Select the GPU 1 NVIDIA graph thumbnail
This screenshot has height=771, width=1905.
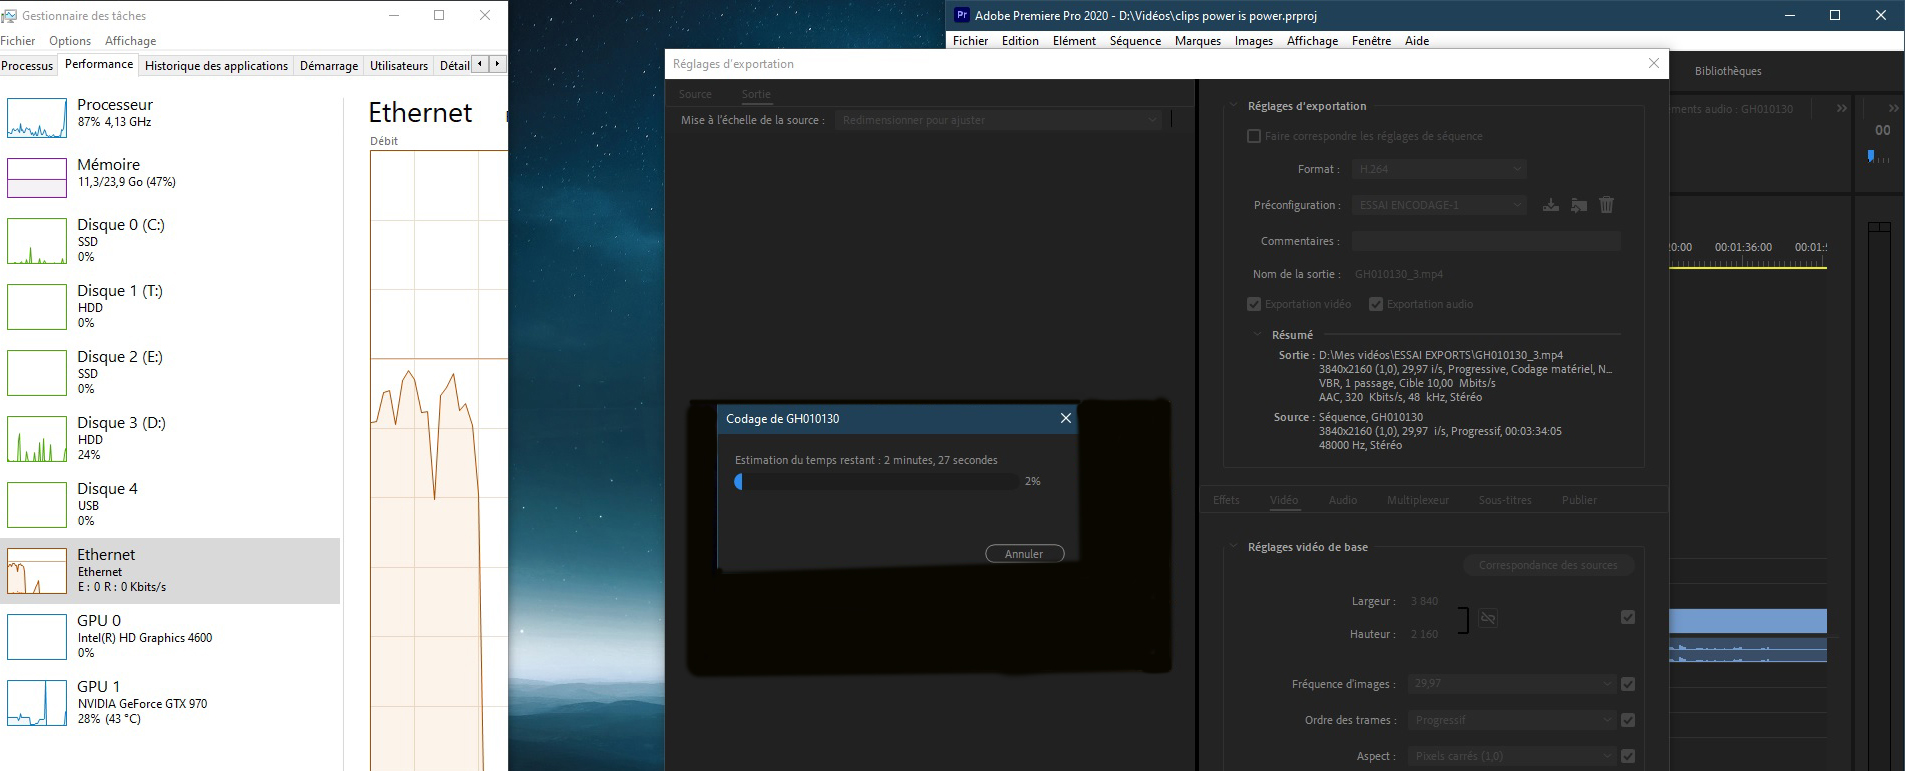tap(37, 703)
